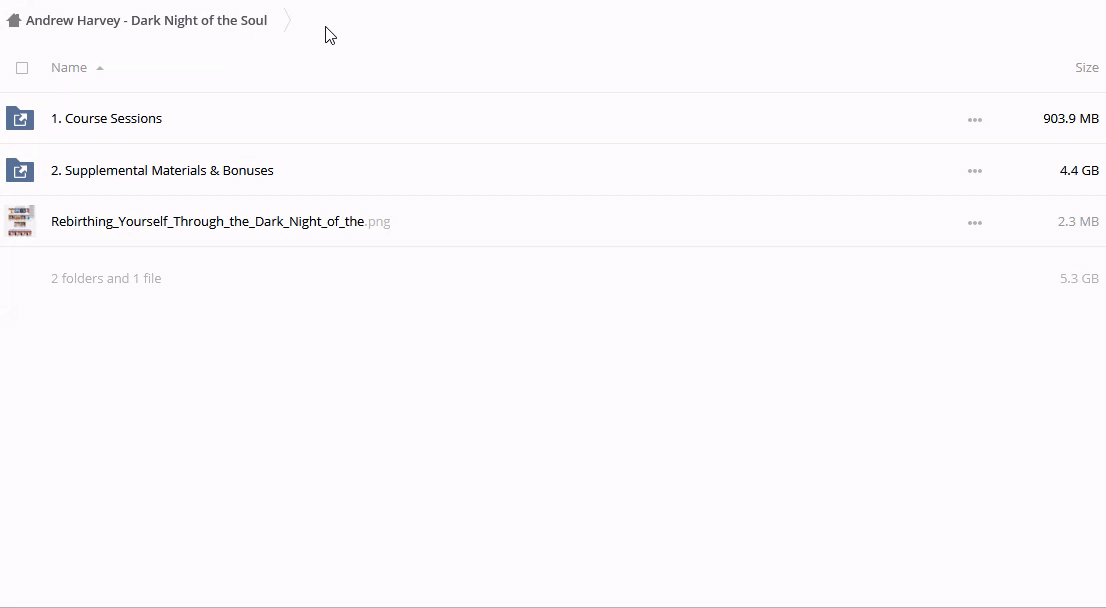Click the PNG file preview thumbnail

pyautogui.click(x=20, y=221)
